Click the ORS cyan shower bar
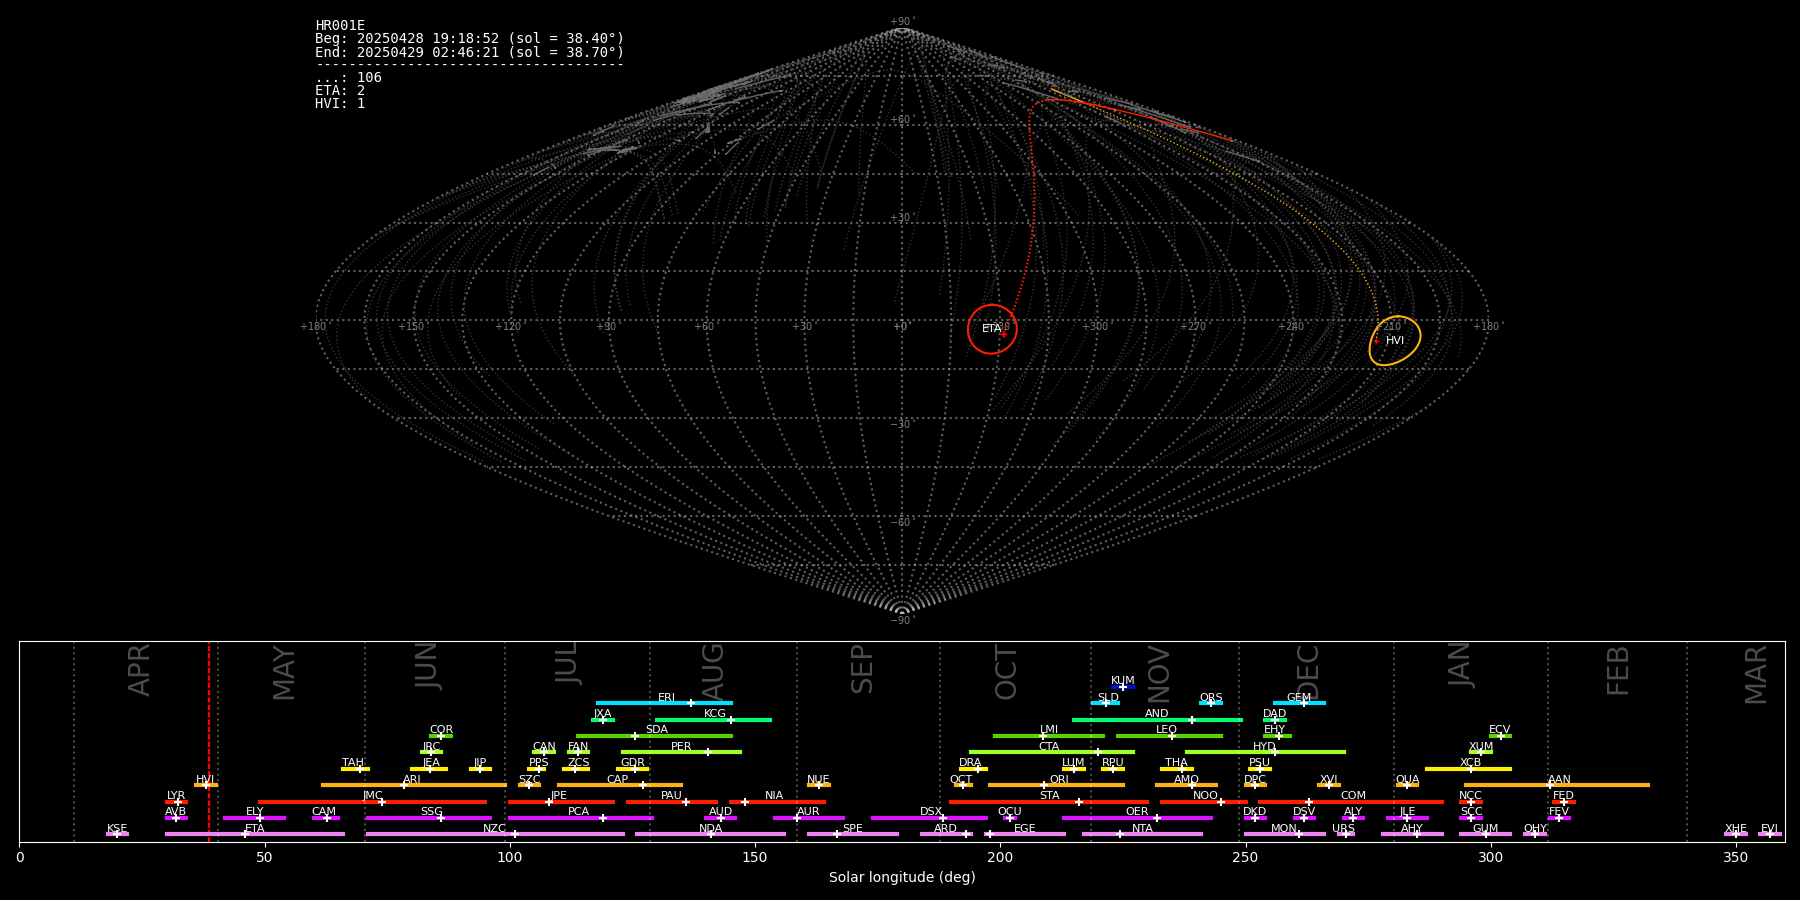The height and width of the screenshot is (900, 1800). pyautogui.click(x=1211, y=703)
